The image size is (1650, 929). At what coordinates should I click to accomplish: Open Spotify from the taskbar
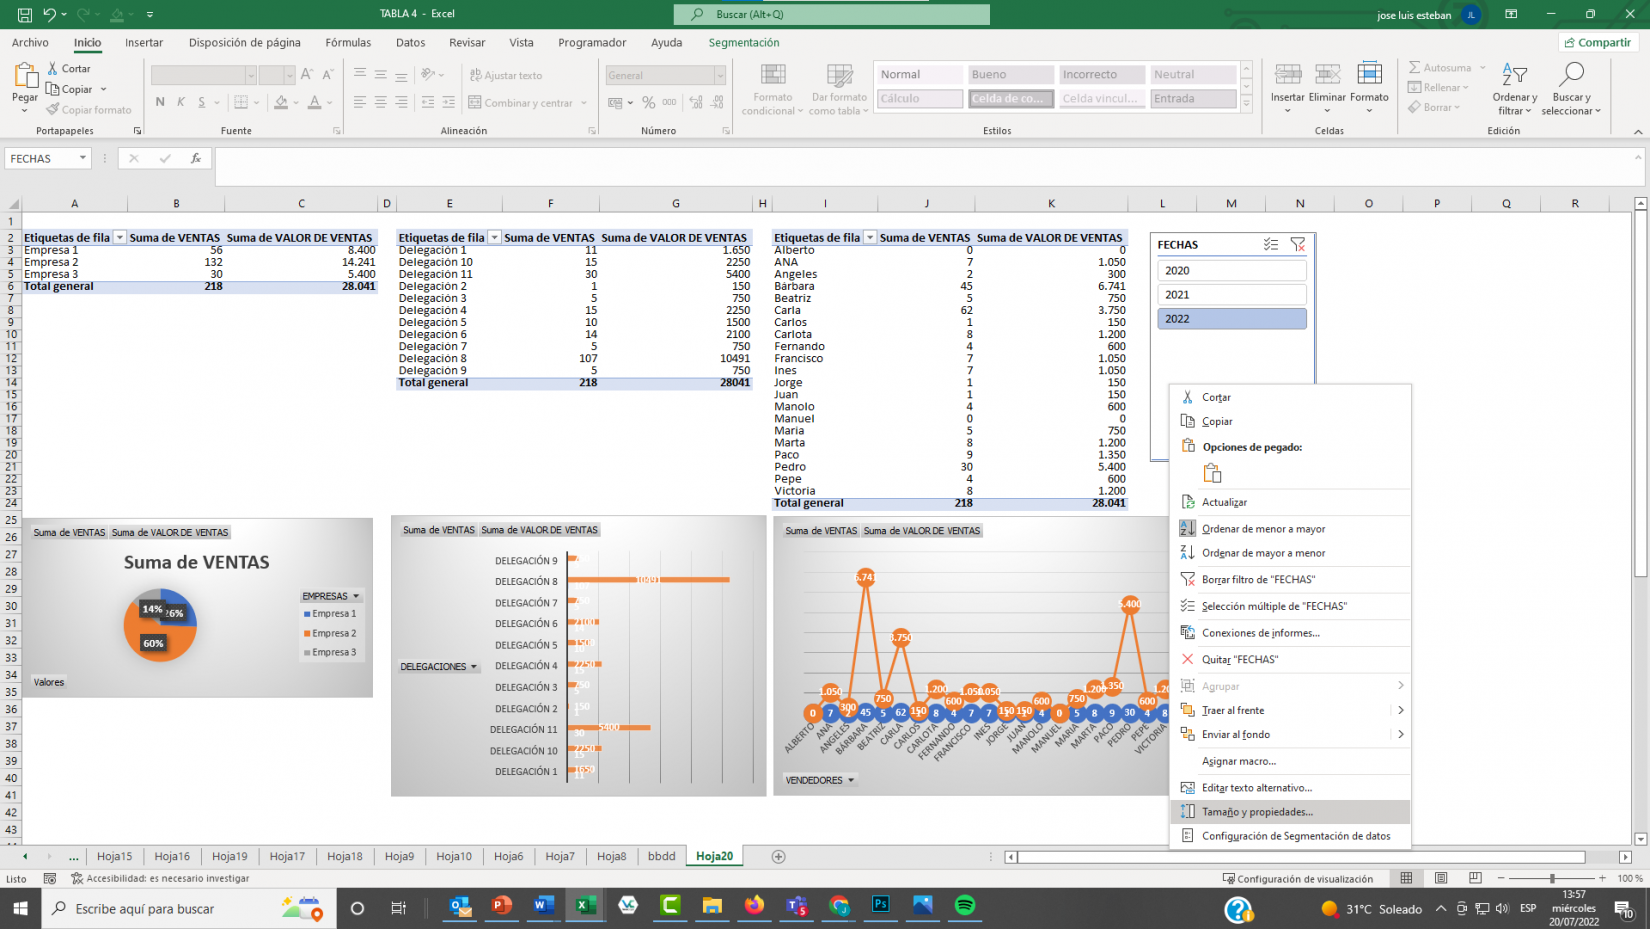[965, 906]
